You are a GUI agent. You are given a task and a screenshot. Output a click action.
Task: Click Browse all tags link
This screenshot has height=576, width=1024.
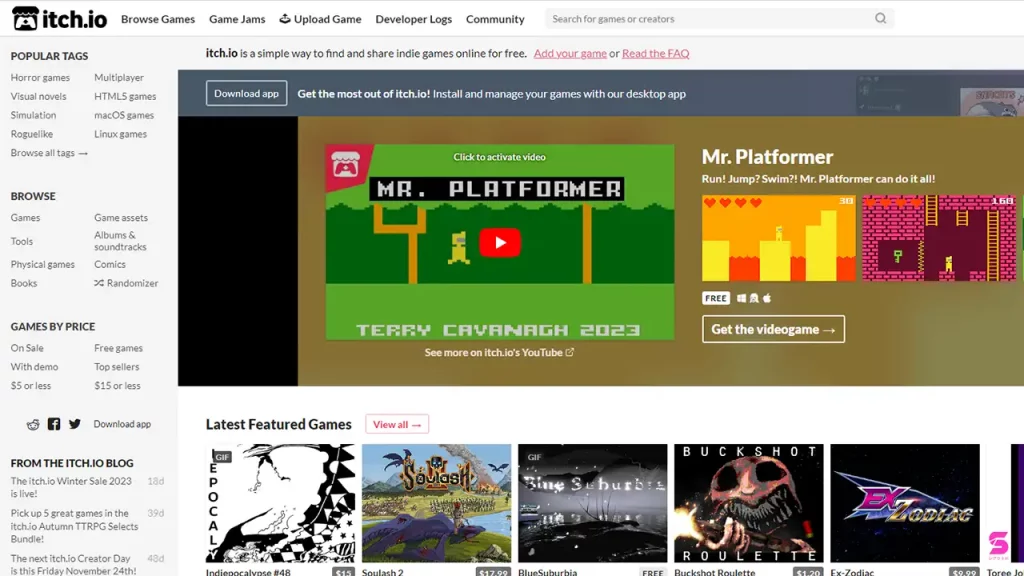[49, 153]
